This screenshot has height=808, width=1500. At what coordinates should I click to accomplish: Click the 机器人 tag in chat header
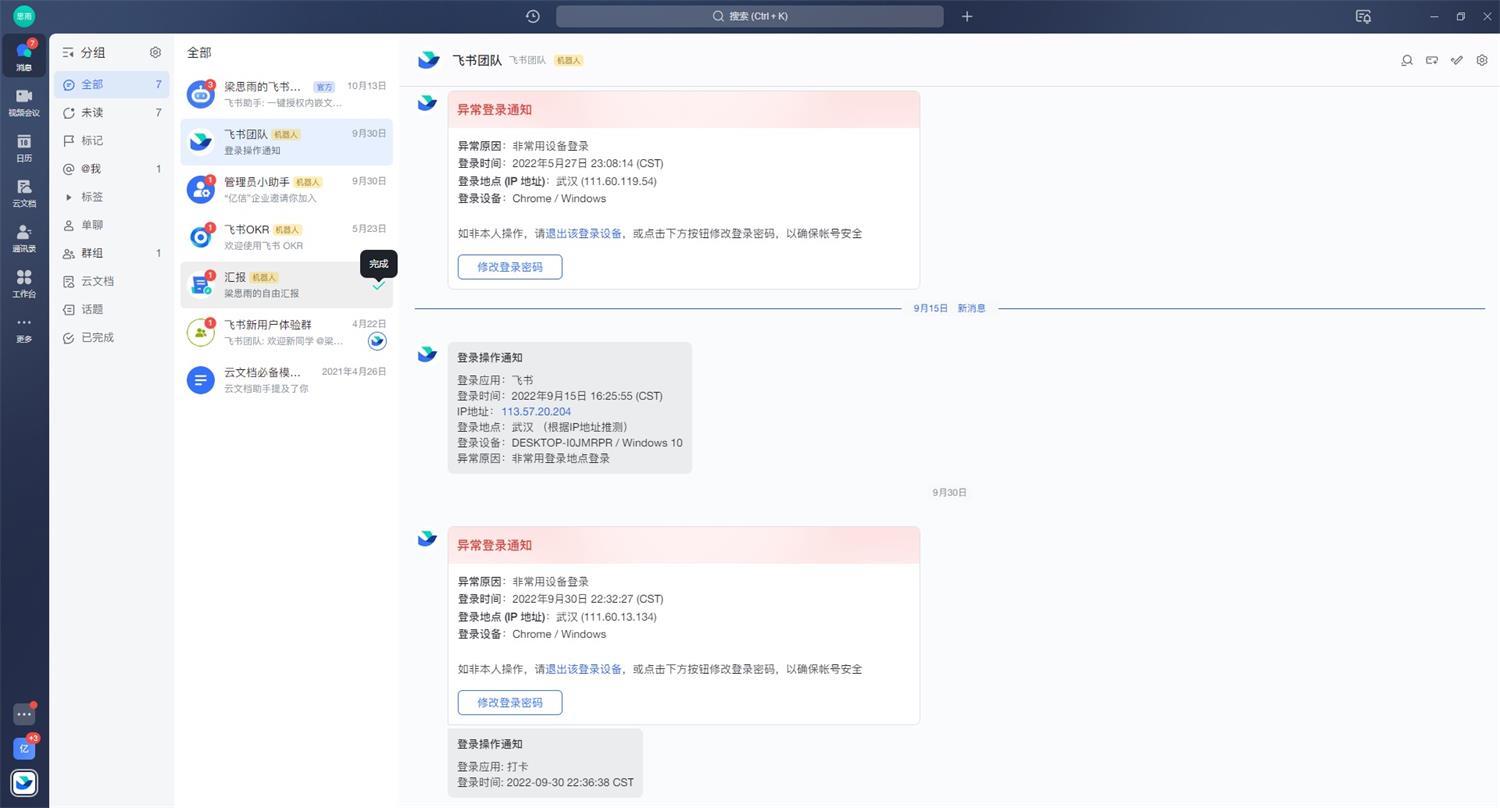(x=569, y=60)
